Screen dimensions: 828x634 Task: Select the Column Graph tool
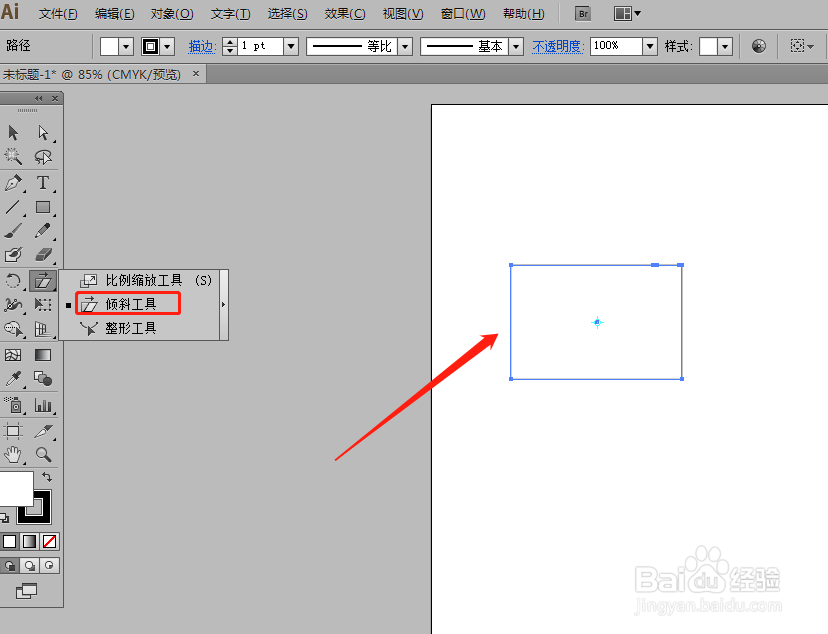[x=43, y=405]
